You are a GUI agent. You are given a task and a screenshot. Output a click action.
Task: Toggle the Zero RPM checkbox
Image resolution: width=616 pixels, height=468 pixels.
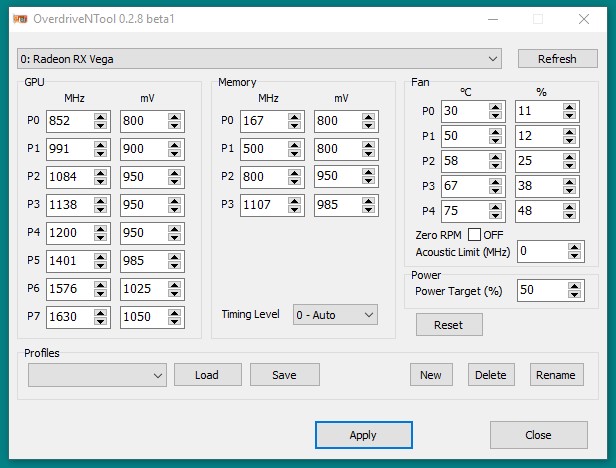click(474, 234)
